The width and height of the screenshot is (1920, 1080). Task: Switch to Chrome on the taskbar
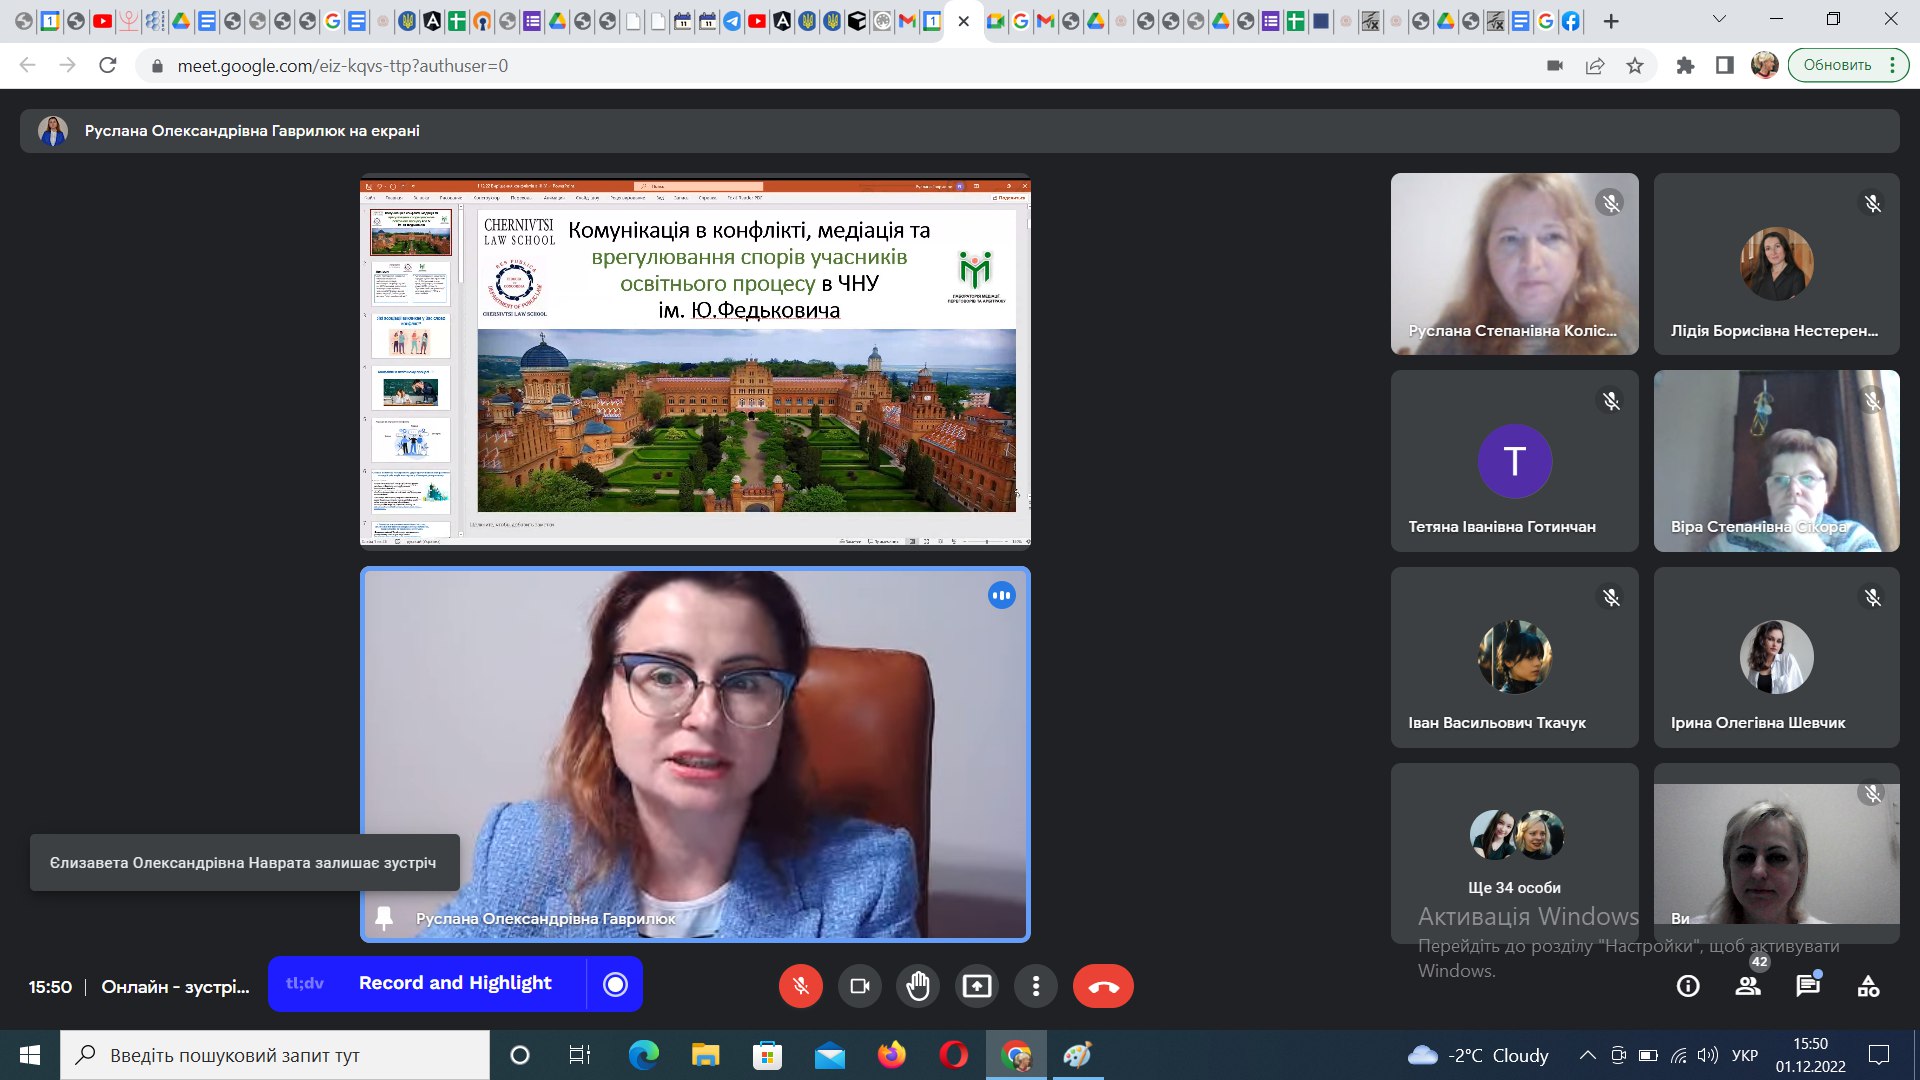1016,1055
